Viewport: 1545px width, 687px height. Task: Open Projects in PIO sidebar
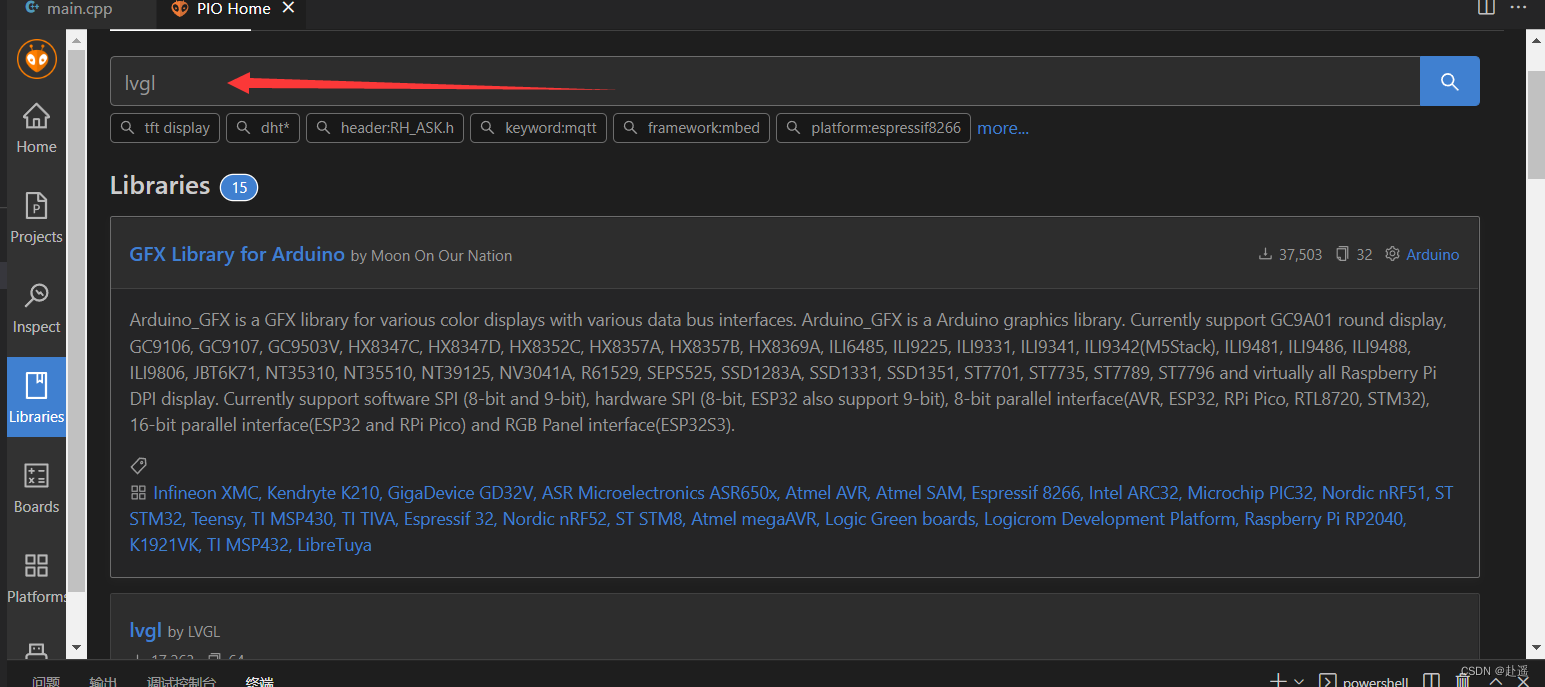(x=36, y=218)
